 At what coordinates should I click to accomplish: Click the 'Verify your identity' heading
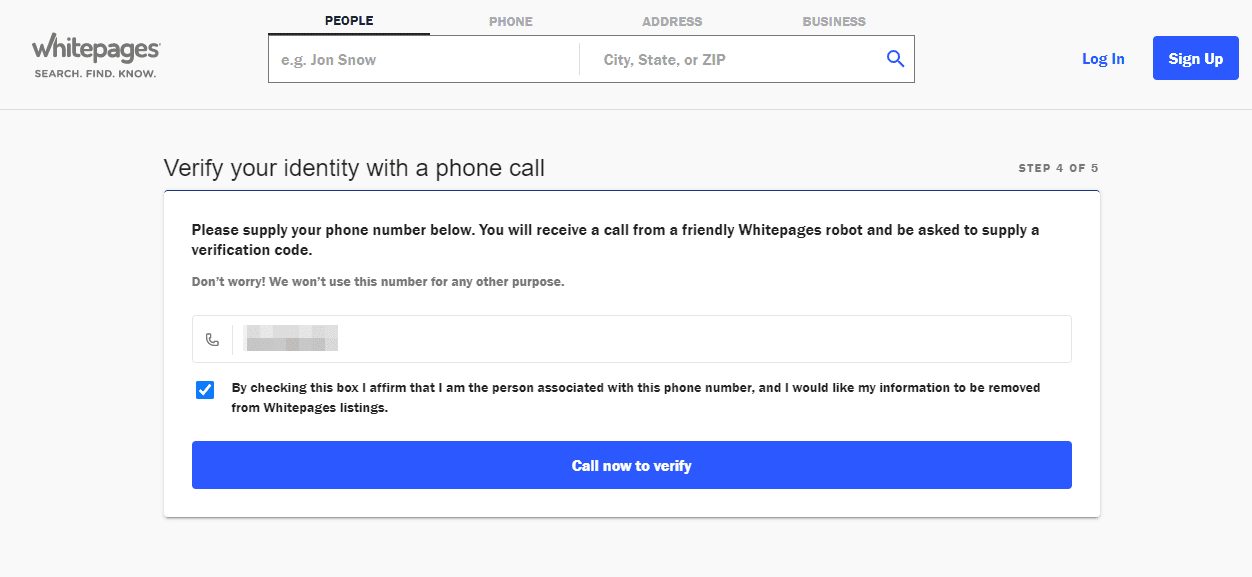[354, 168]
